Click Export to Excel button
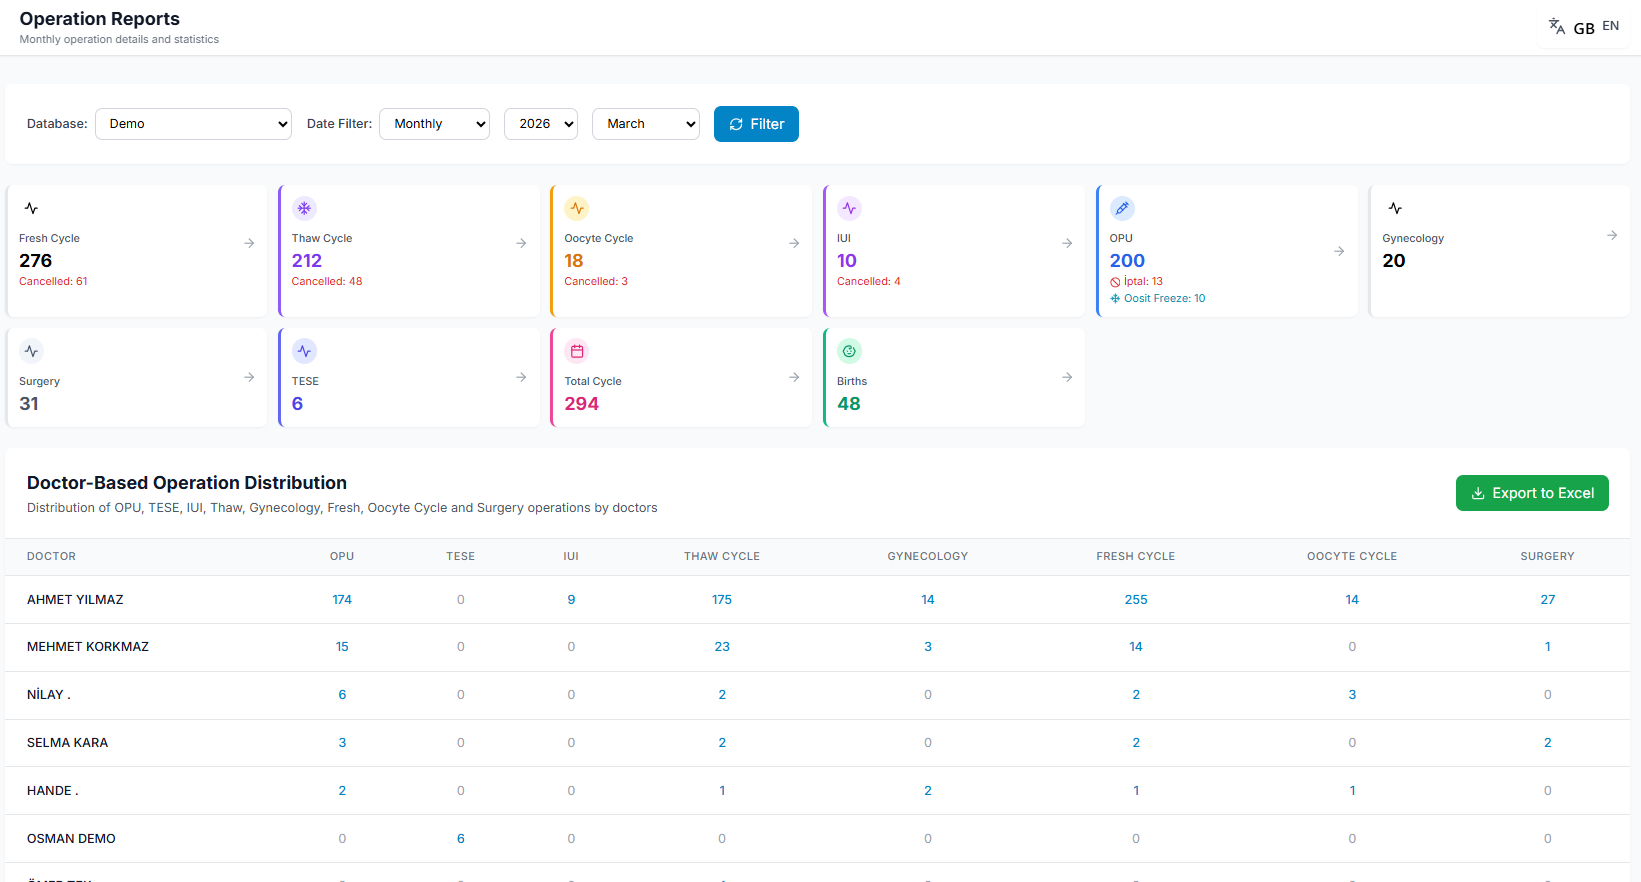The height and width of the screenshot is (882, 1641). tap(1532, 493)
